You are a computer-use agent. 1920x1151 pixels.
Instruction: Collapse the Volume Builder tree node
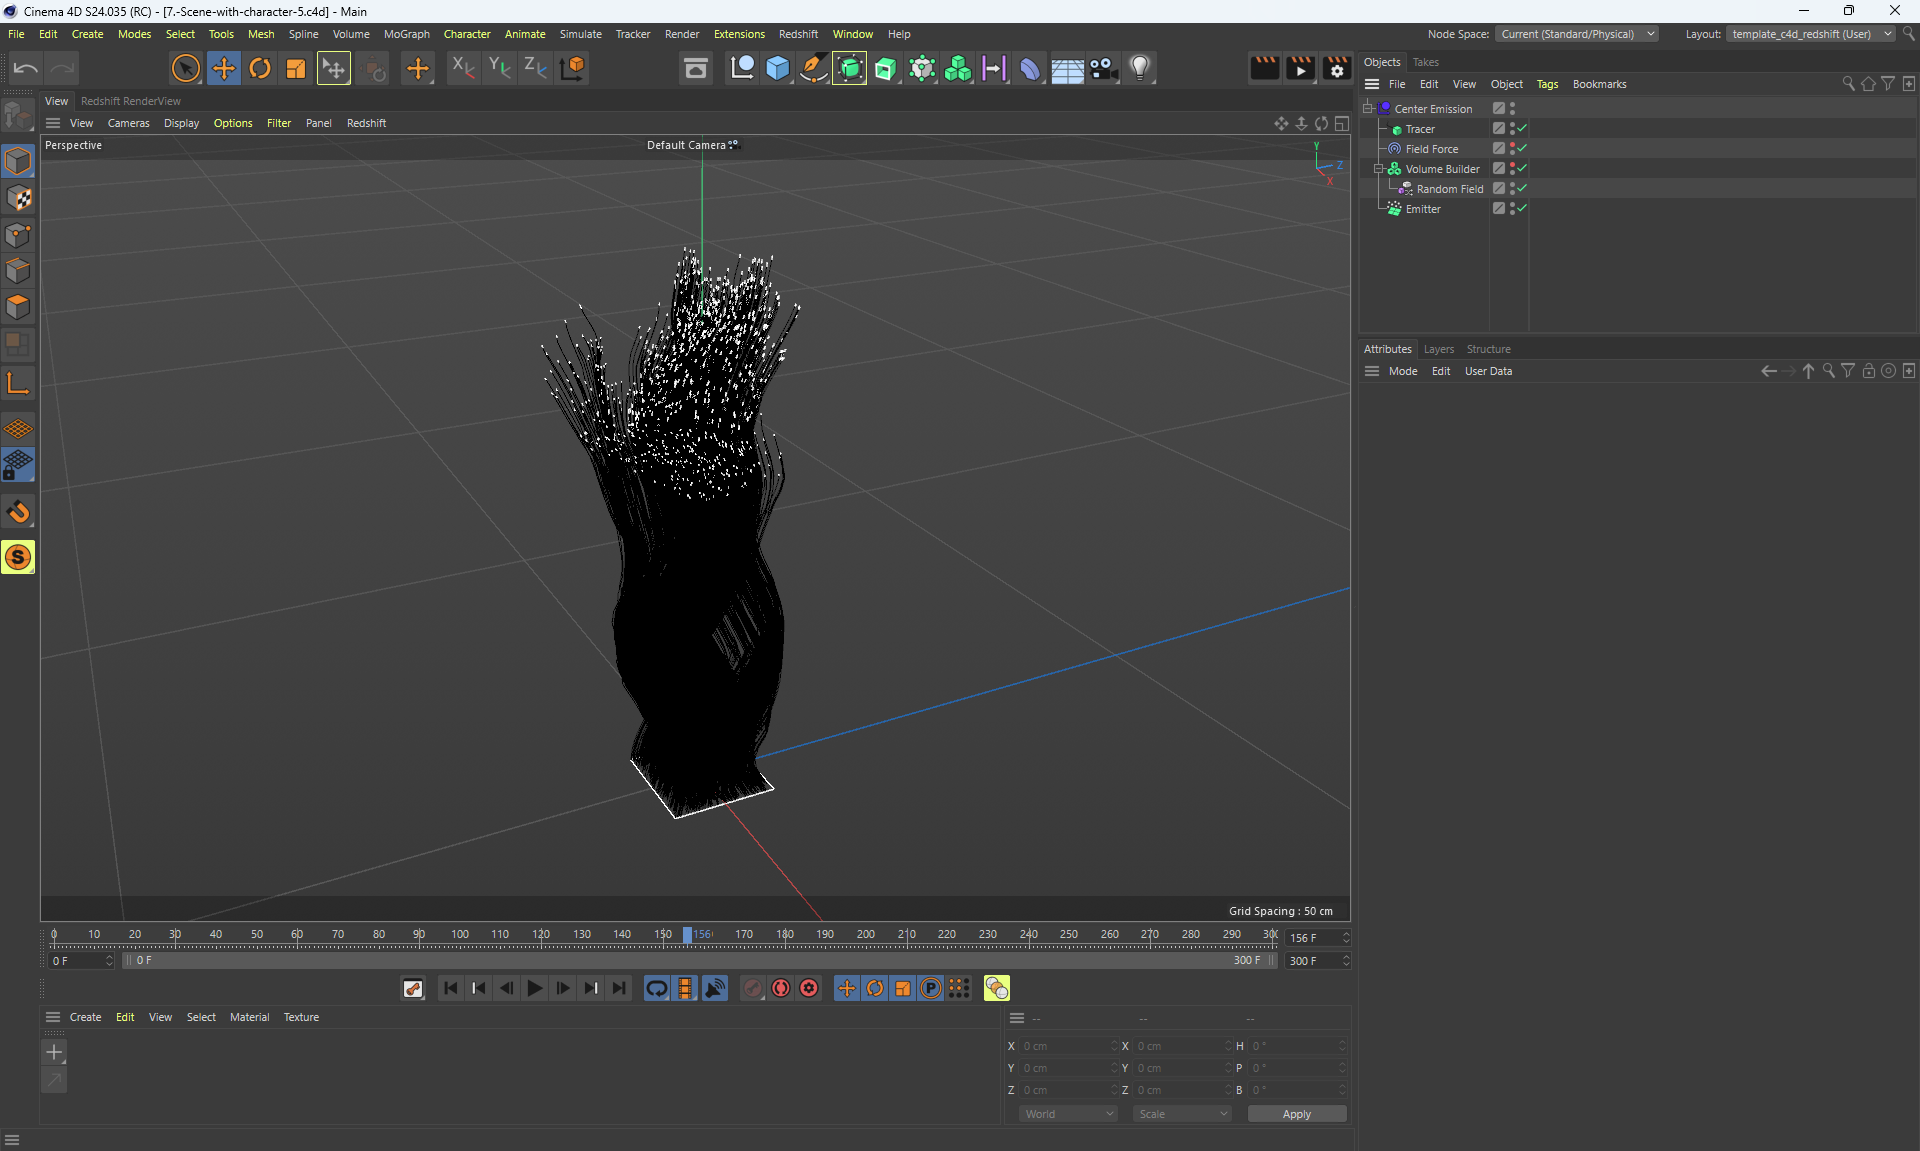coord(1378,169)
